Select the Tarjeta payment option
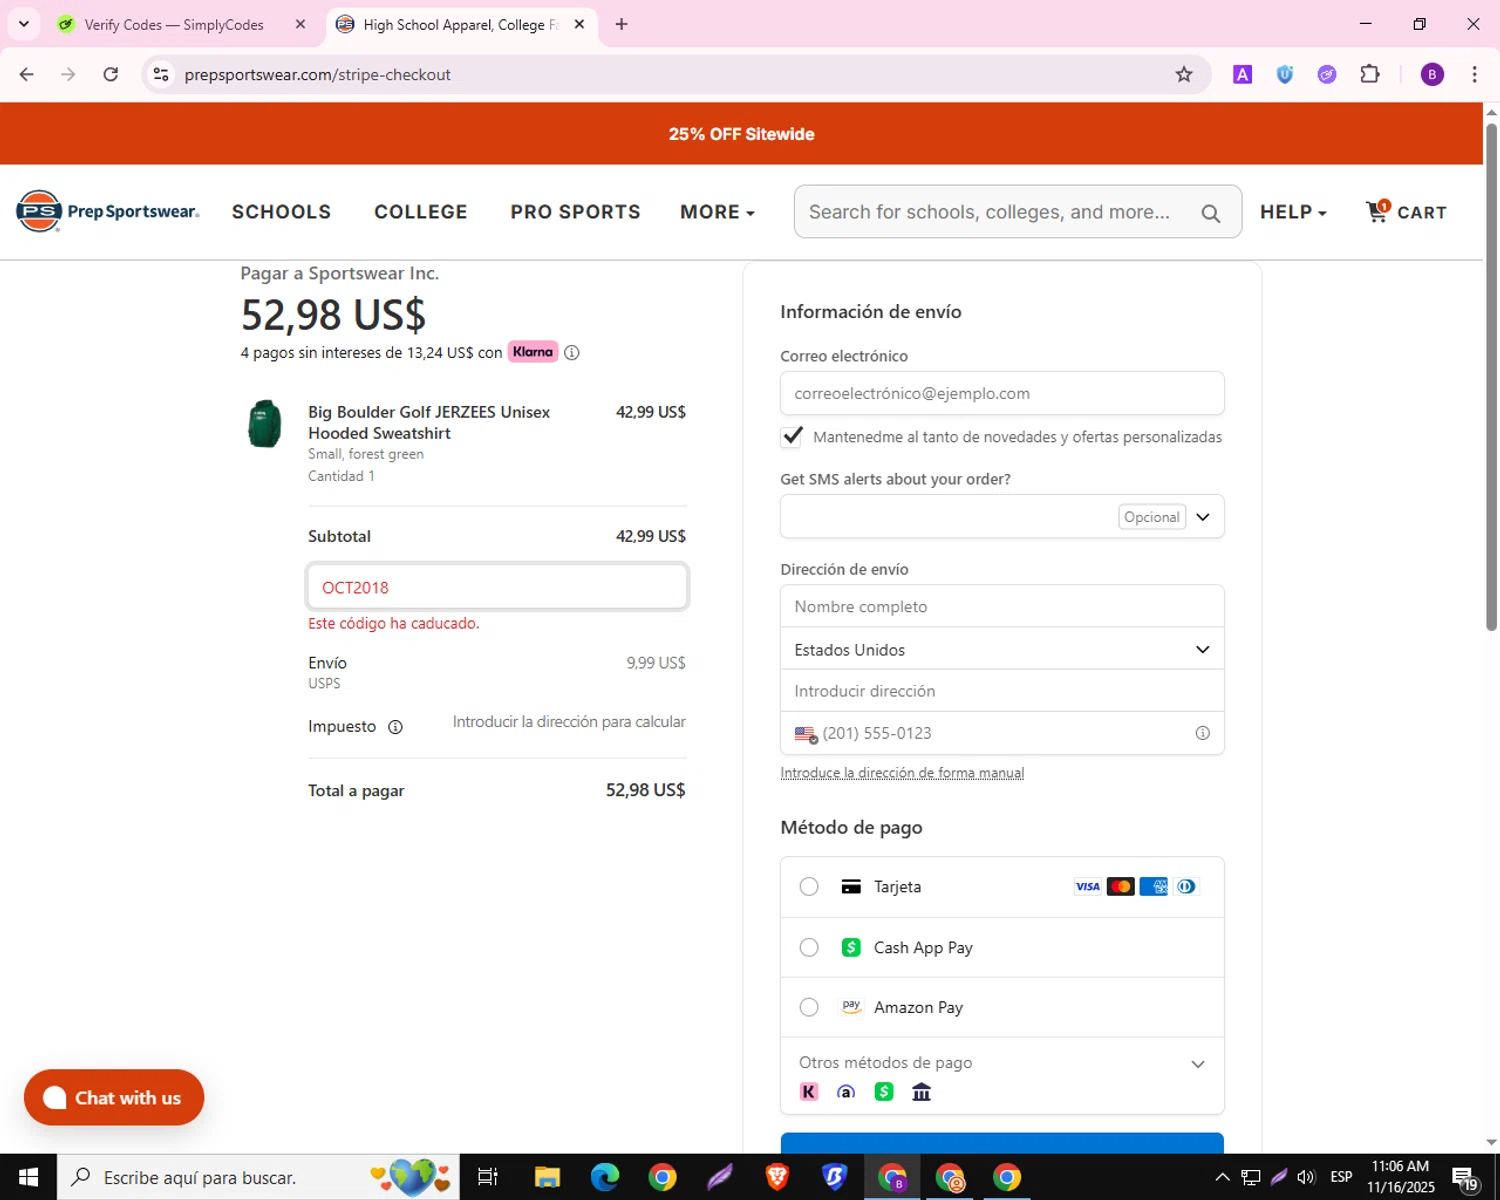This screenshot has width=1500, height=1200. click(x=809, y=887)
